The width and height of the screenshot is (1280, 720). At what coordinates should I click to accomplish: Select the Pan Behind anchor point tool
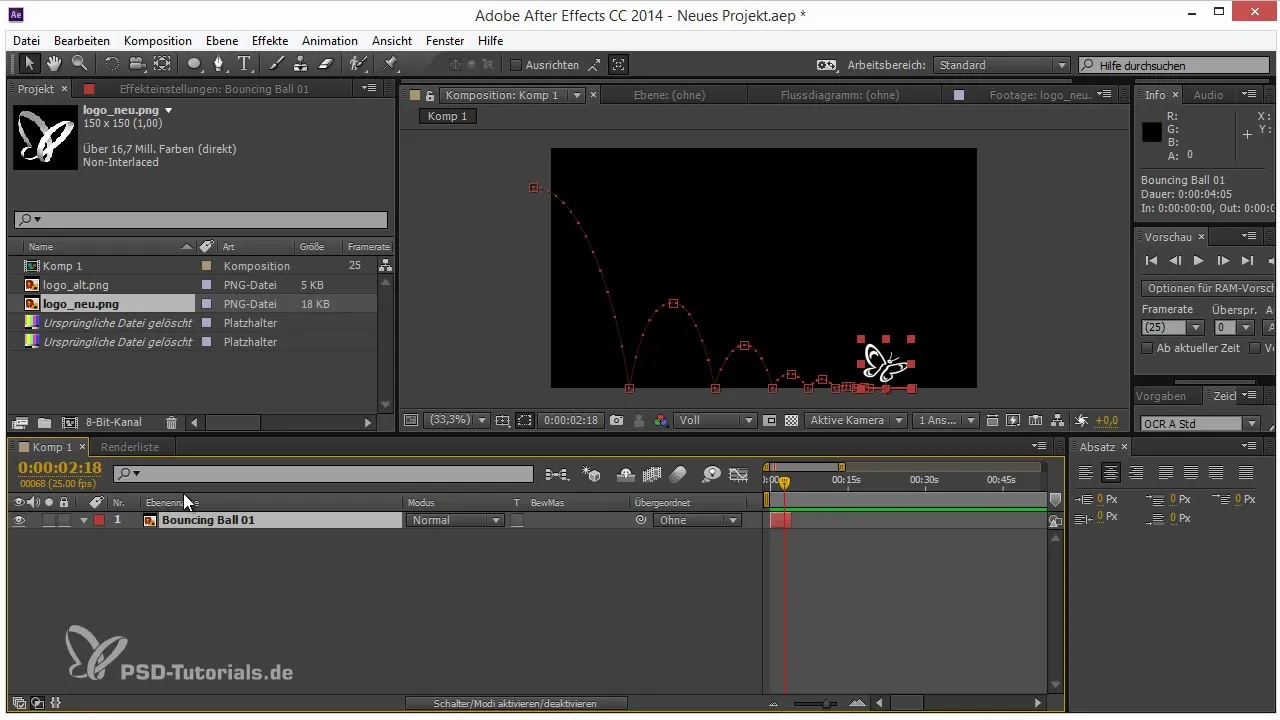(161, 64)
